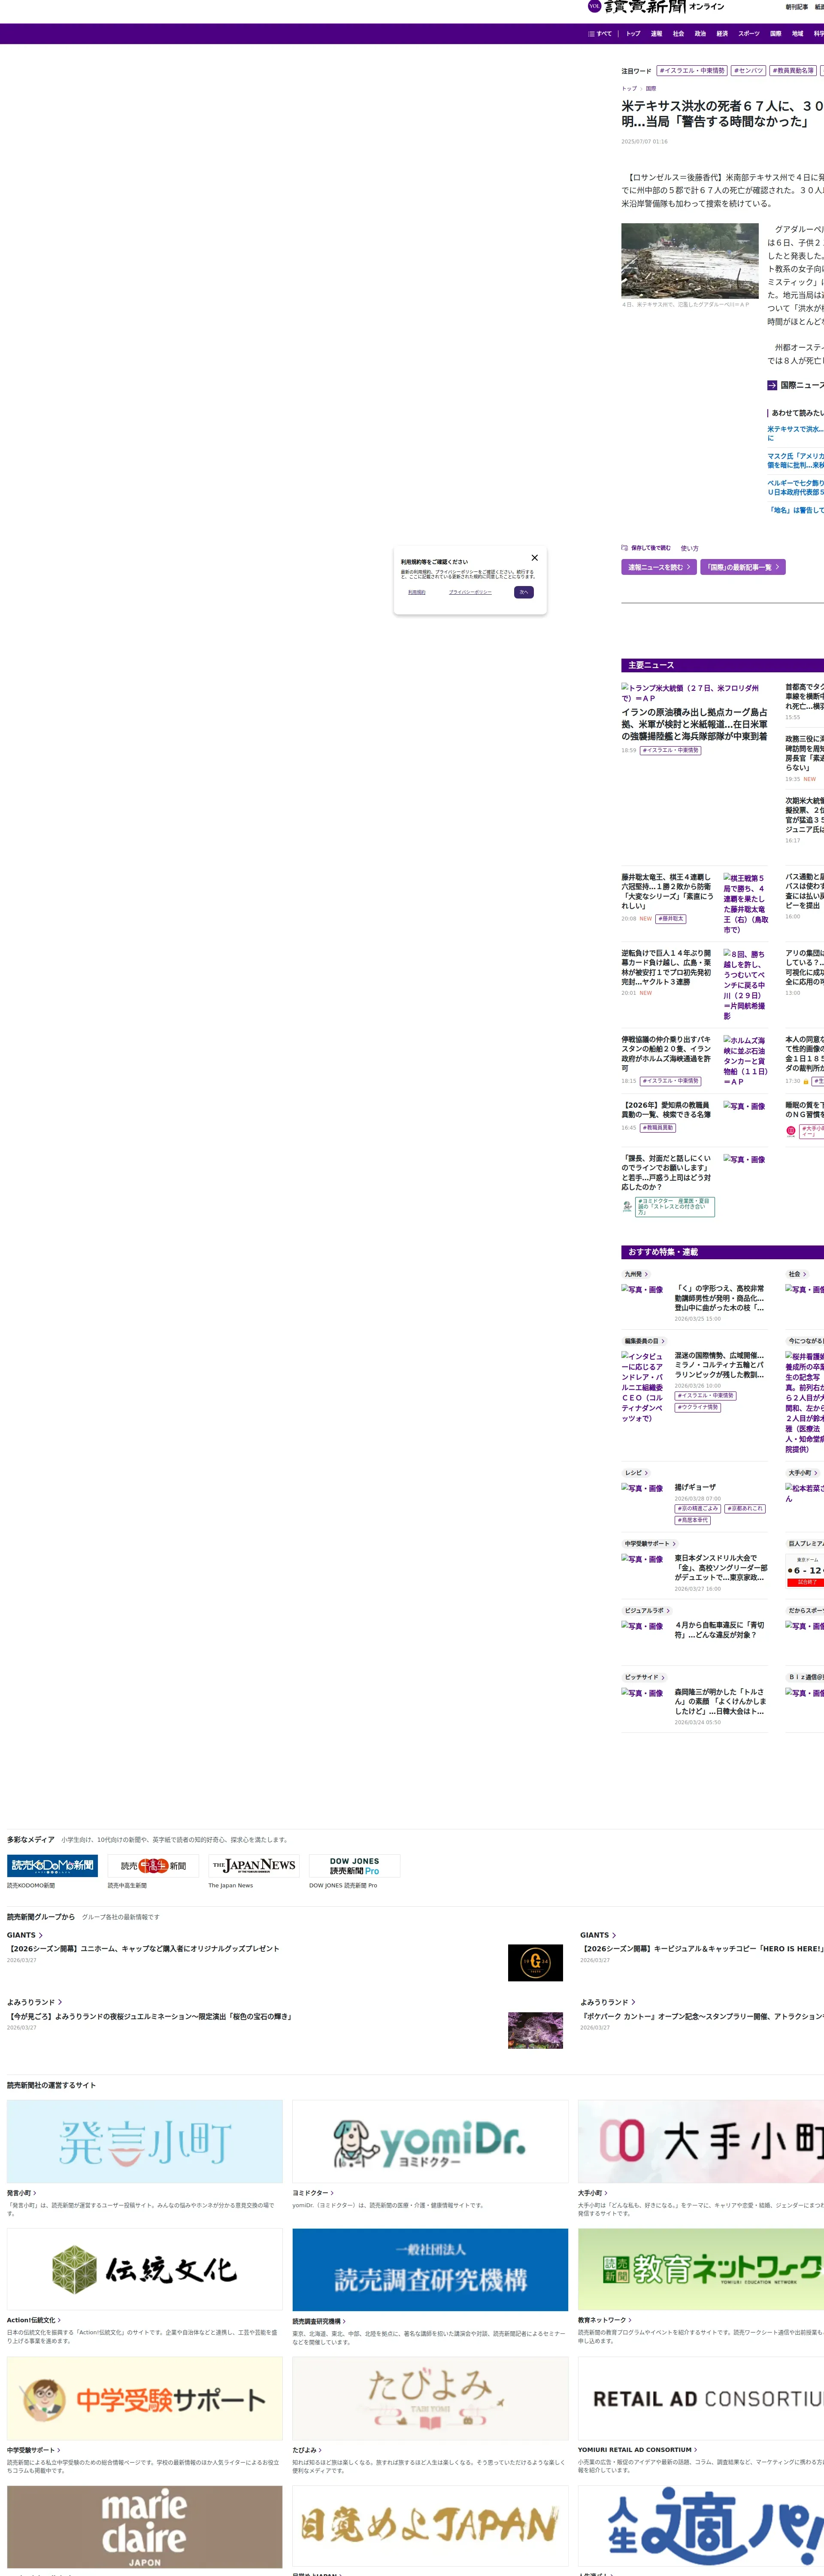Open the DOW JONES 読売新聞 Pro logo

[x=355, y=1865]
